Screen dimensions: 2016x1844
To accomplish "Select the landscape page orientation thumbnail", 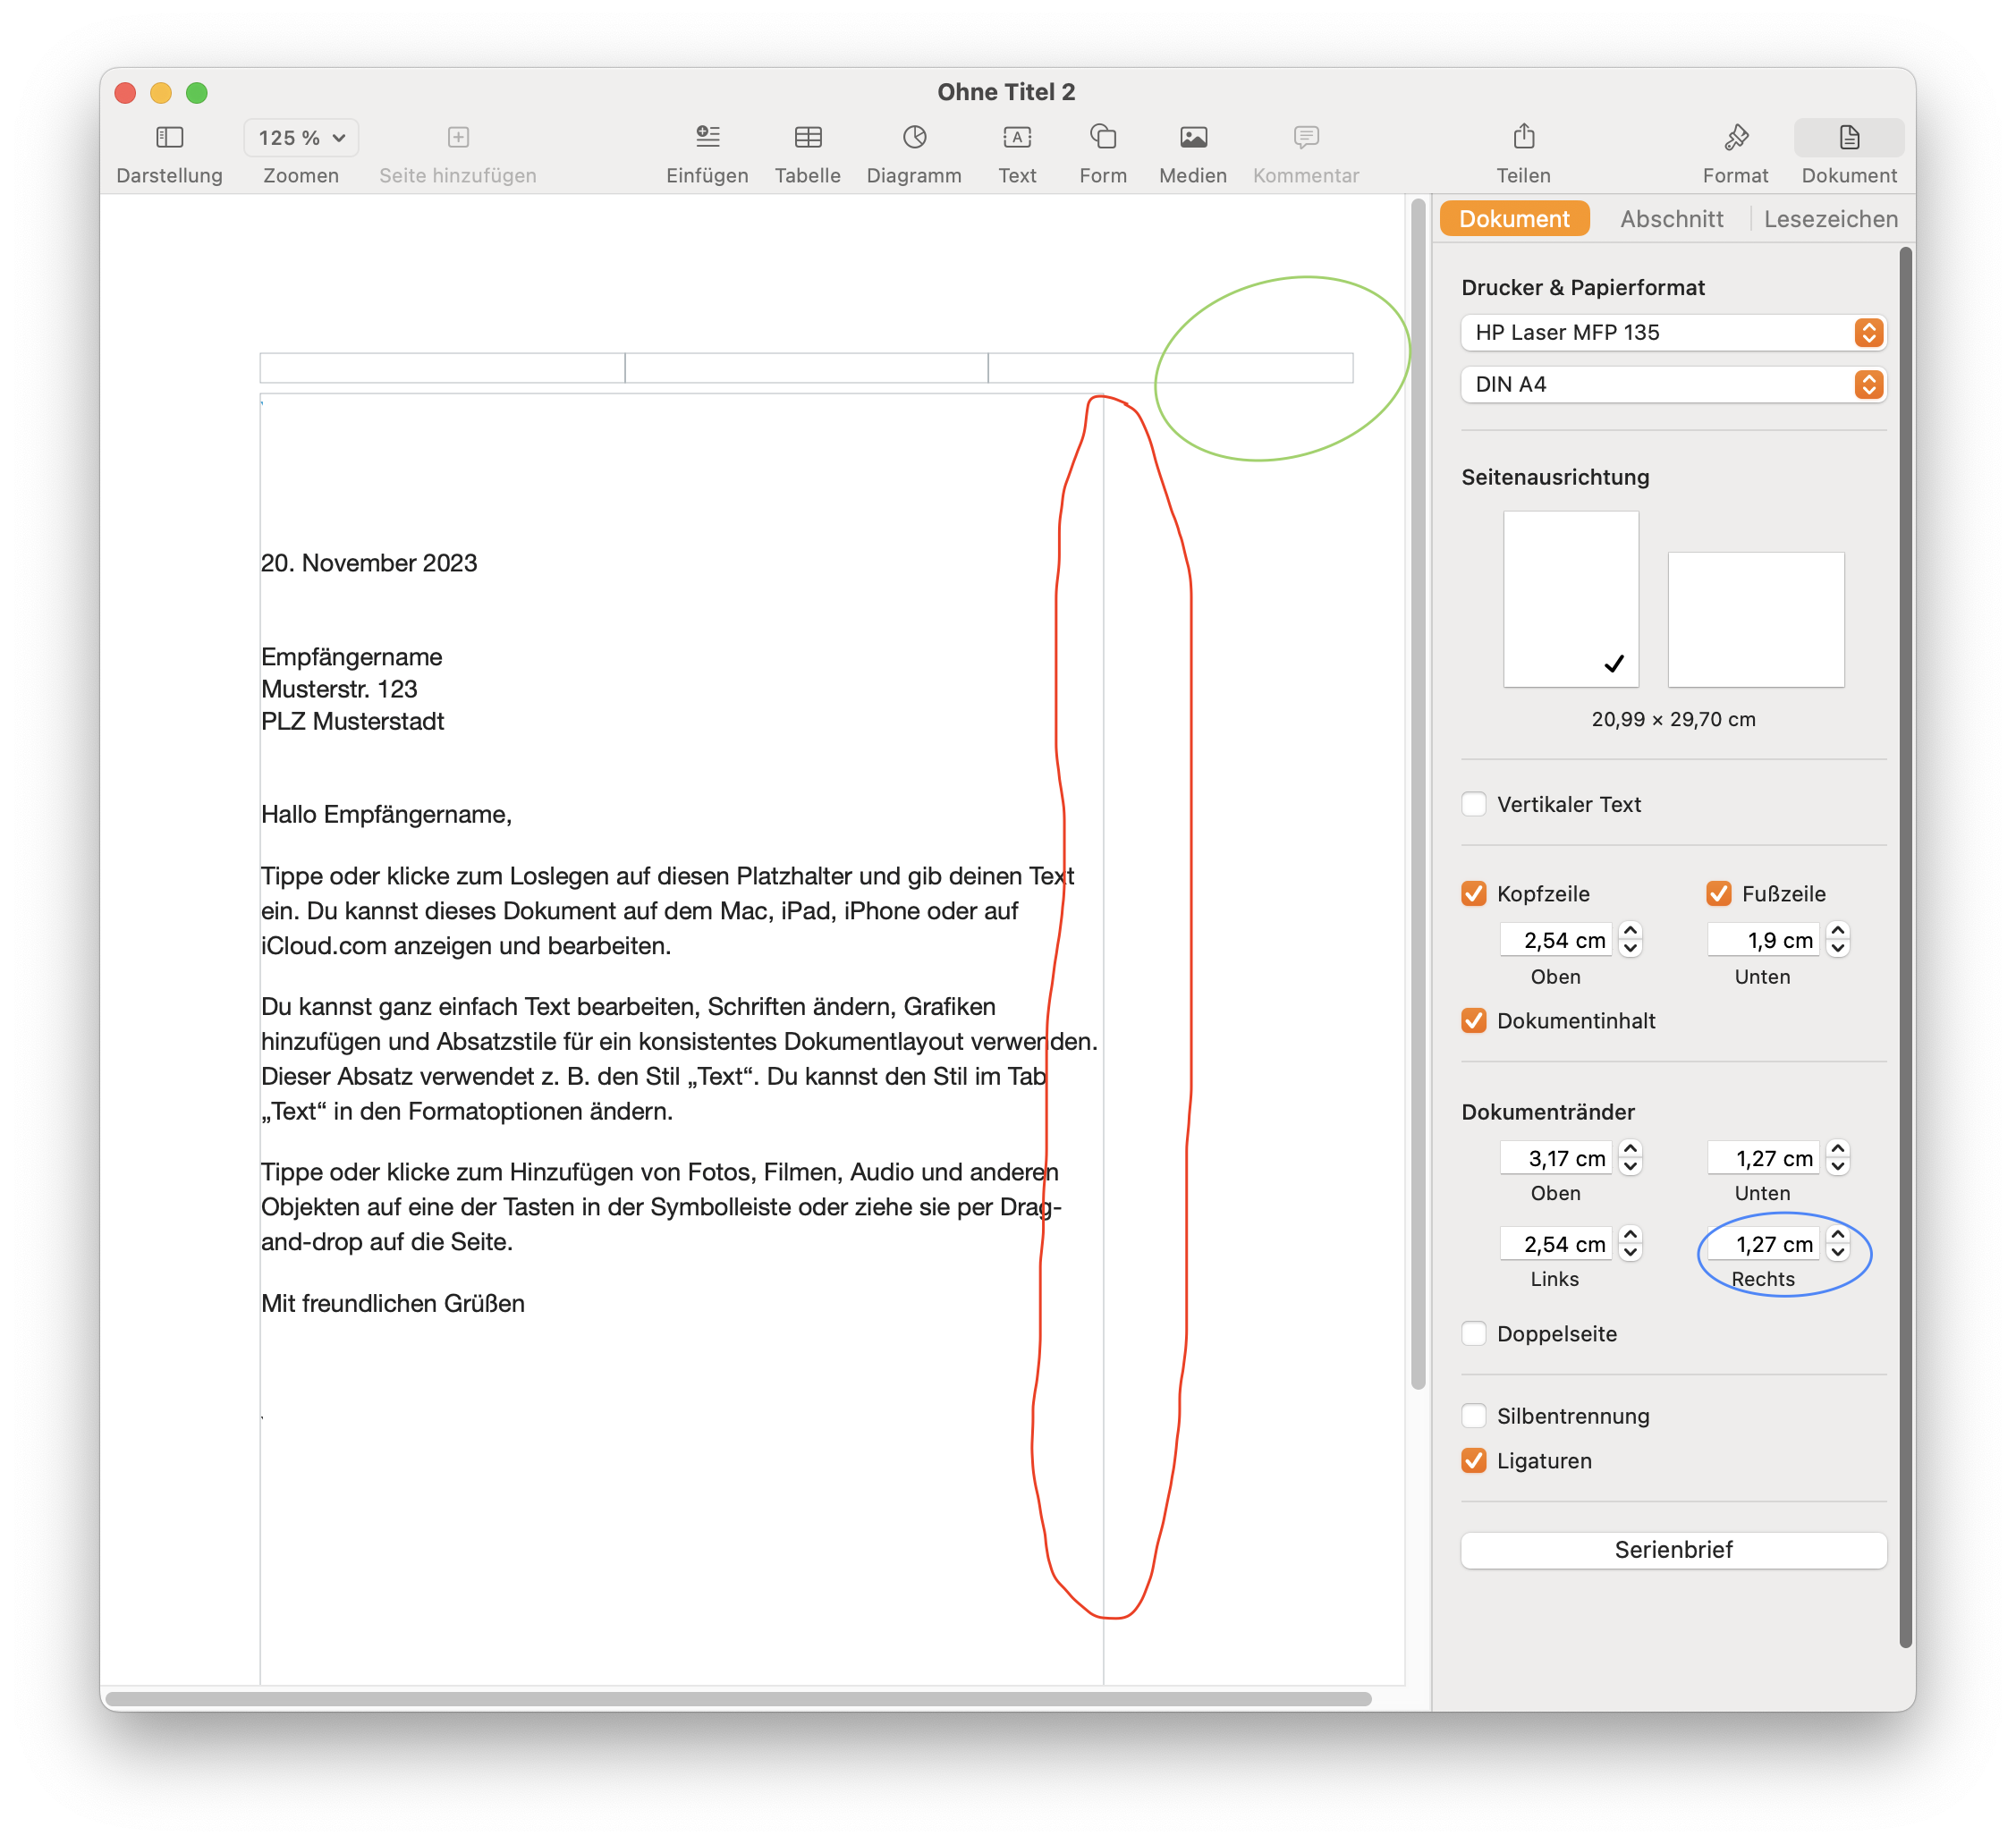I will tap(1755, 619).
